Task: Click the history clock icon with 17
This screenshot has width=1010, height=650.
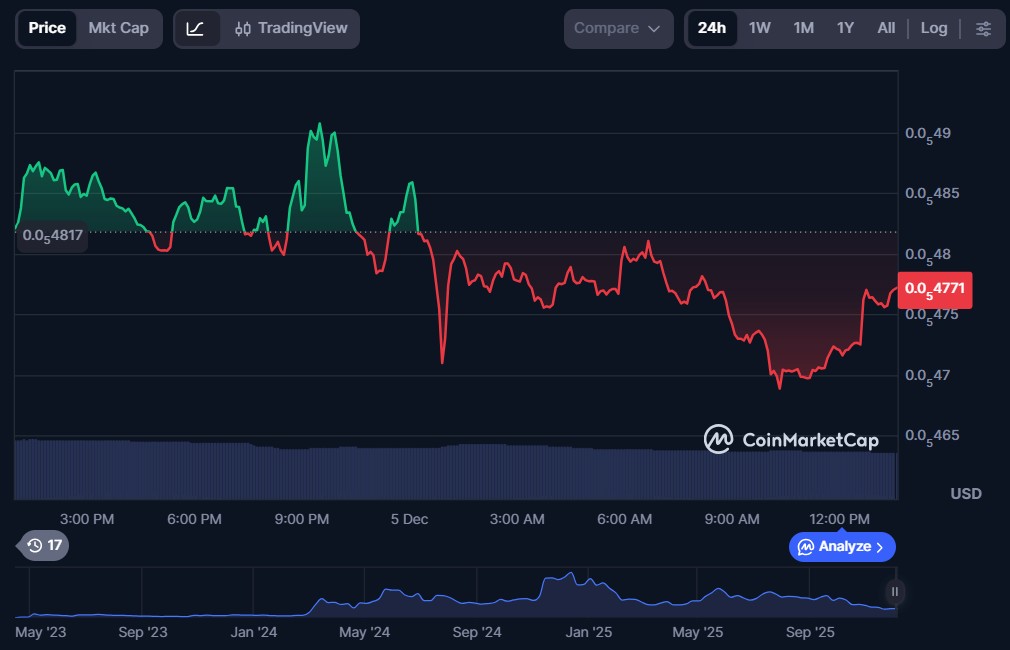Action: click(x=44, y=546)
